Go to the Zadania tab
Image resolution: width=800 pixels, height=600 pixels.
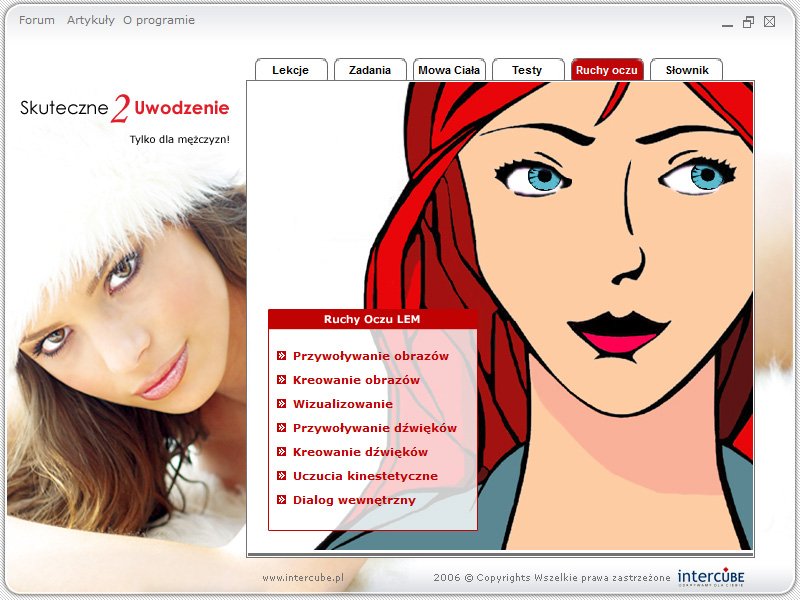tap(370, 70)
